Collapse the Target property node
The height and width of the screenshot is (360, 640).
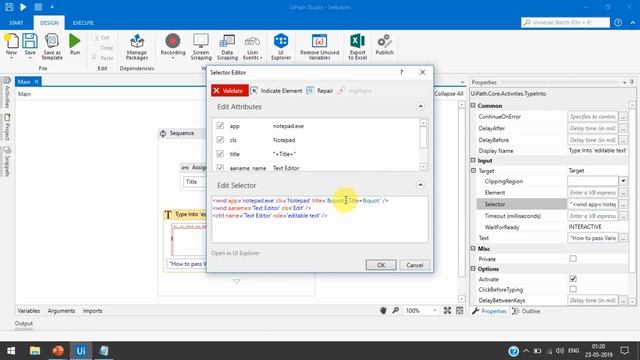coord(473,171)
